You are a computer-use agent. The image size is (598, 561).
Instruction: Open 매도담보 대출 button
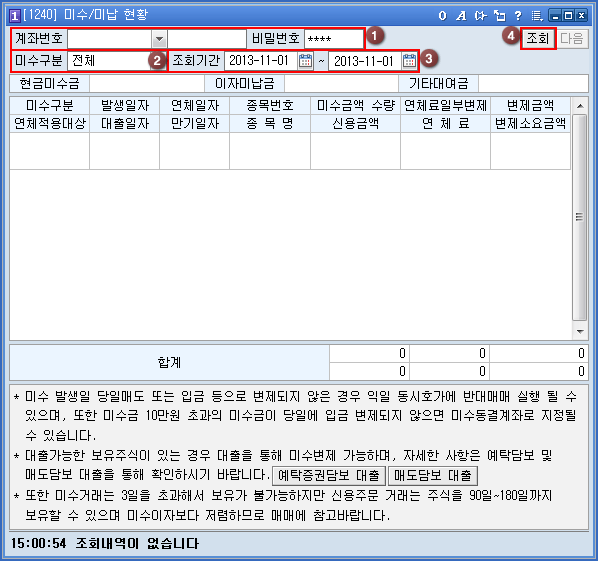[432, 475]
